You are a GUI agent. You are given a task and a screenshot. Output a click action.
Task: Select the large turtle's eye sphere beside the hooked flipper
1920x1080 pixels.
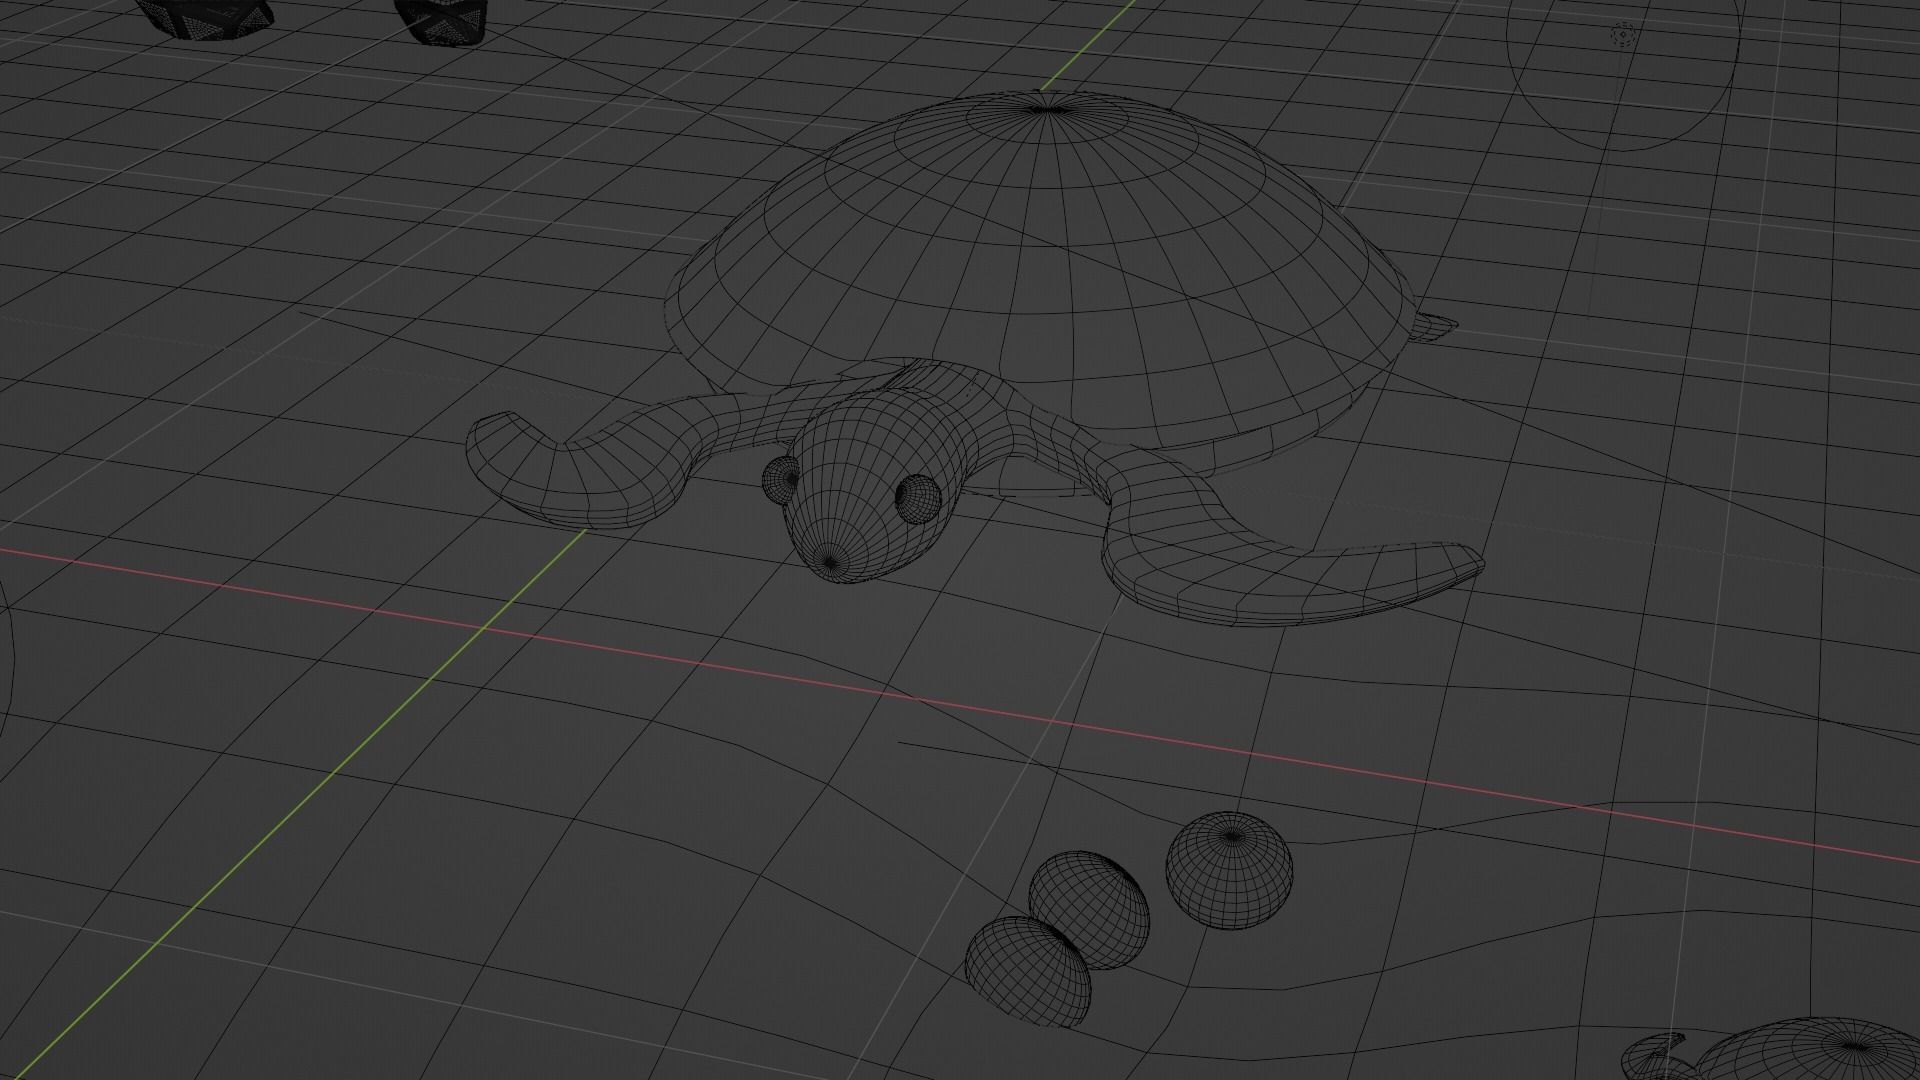coord(781,480)
